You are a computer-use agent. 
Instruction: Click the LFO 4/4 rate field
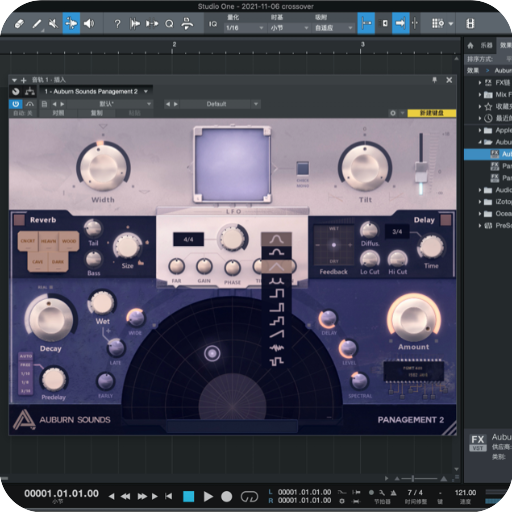point(188,239)
